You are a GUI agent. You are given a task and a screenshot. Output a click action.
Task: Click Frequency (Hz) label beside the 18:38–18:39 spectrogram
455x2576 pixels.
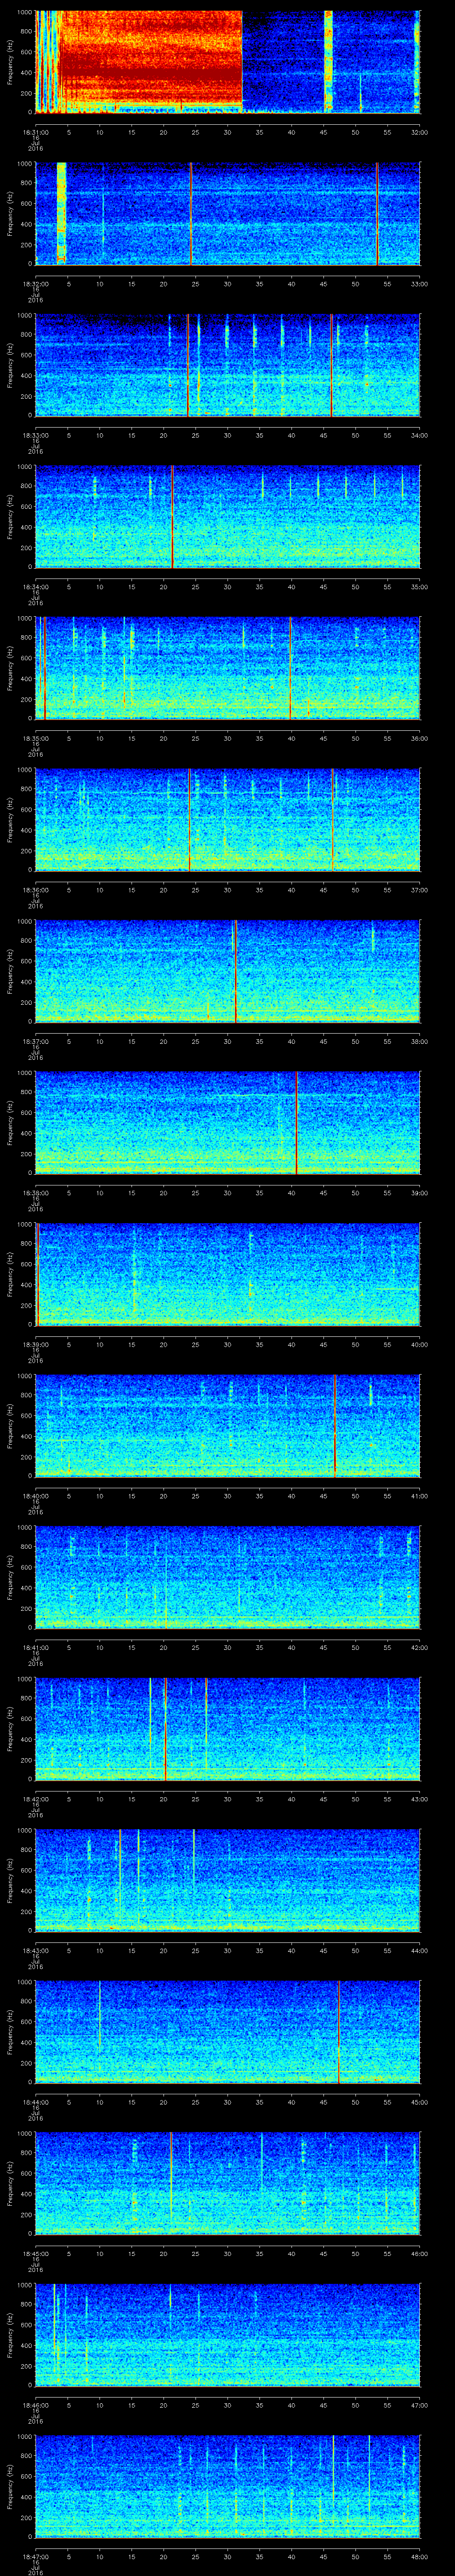[x=10, y=1123]
